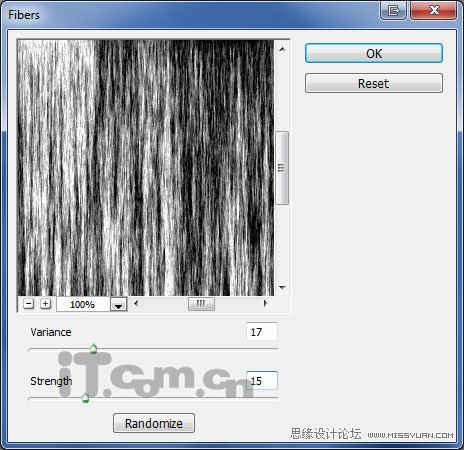The image size is (464, 450).
Task: Click the preview scroll down arrow
Action: pos(282,287)
